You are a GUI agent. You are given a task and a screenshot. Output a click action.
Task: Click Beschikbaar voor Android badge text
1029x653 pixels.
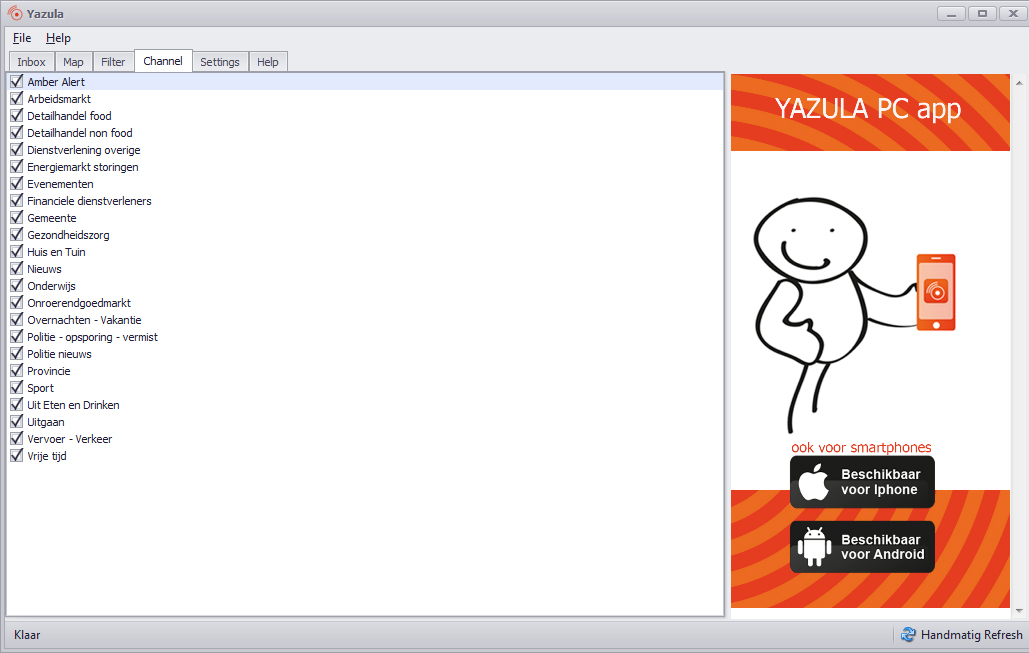point(883,547)
